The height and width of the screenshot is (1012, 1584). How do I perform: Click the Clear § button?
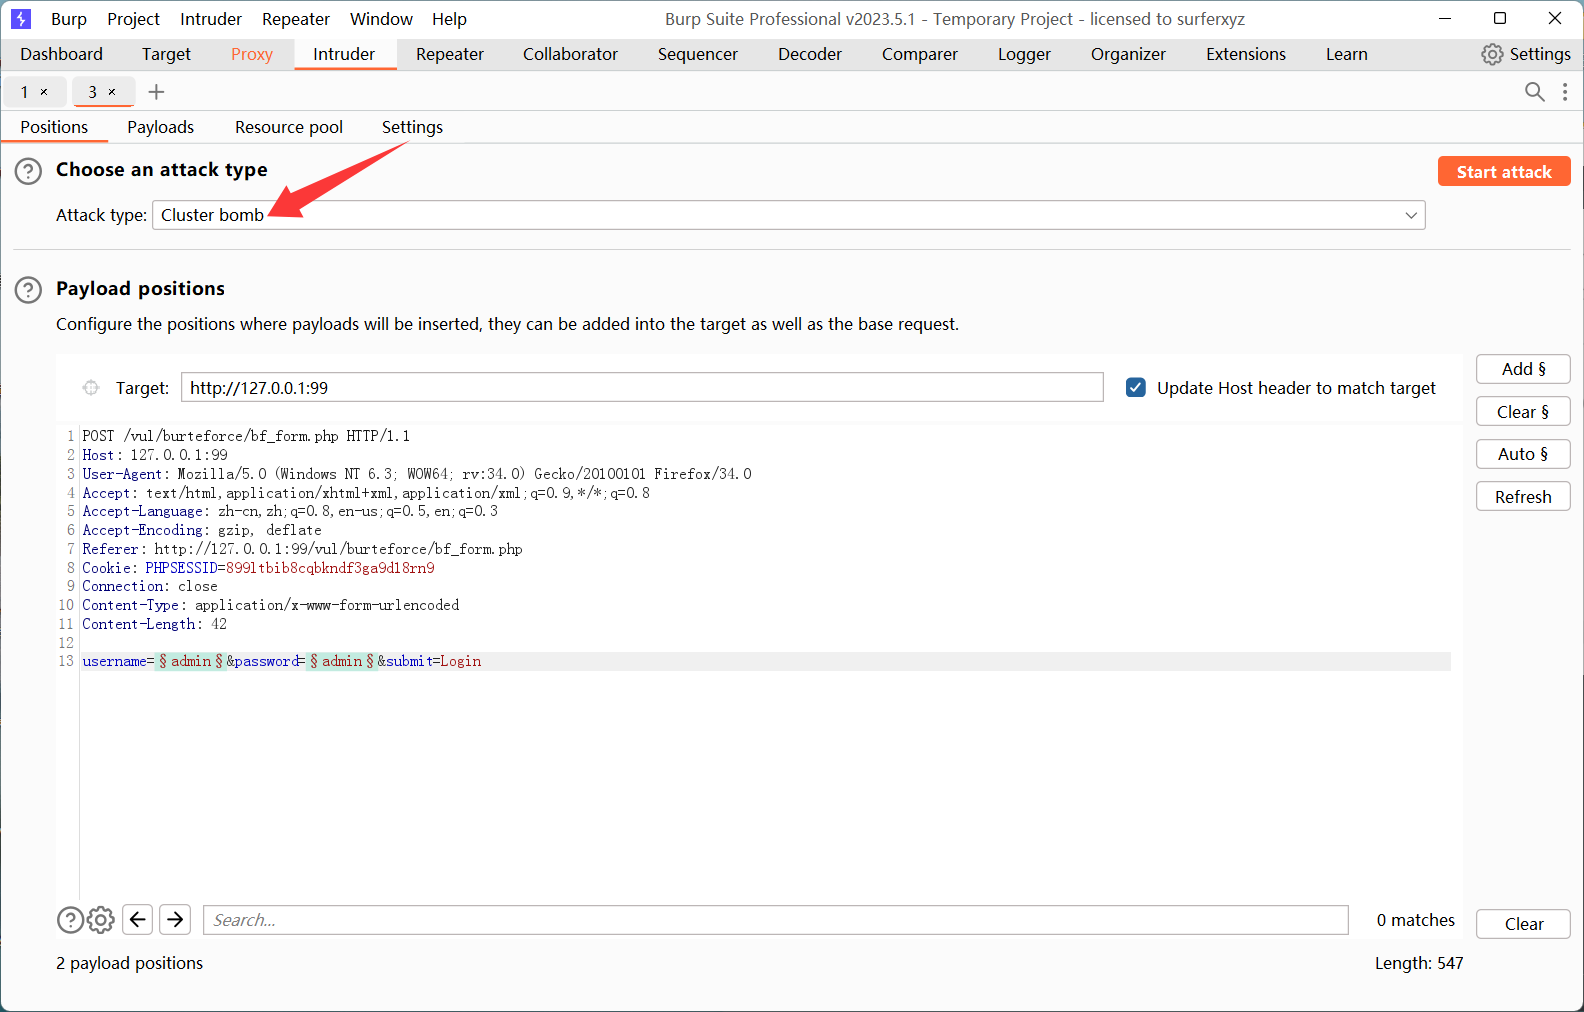[x=1523, y=412]
